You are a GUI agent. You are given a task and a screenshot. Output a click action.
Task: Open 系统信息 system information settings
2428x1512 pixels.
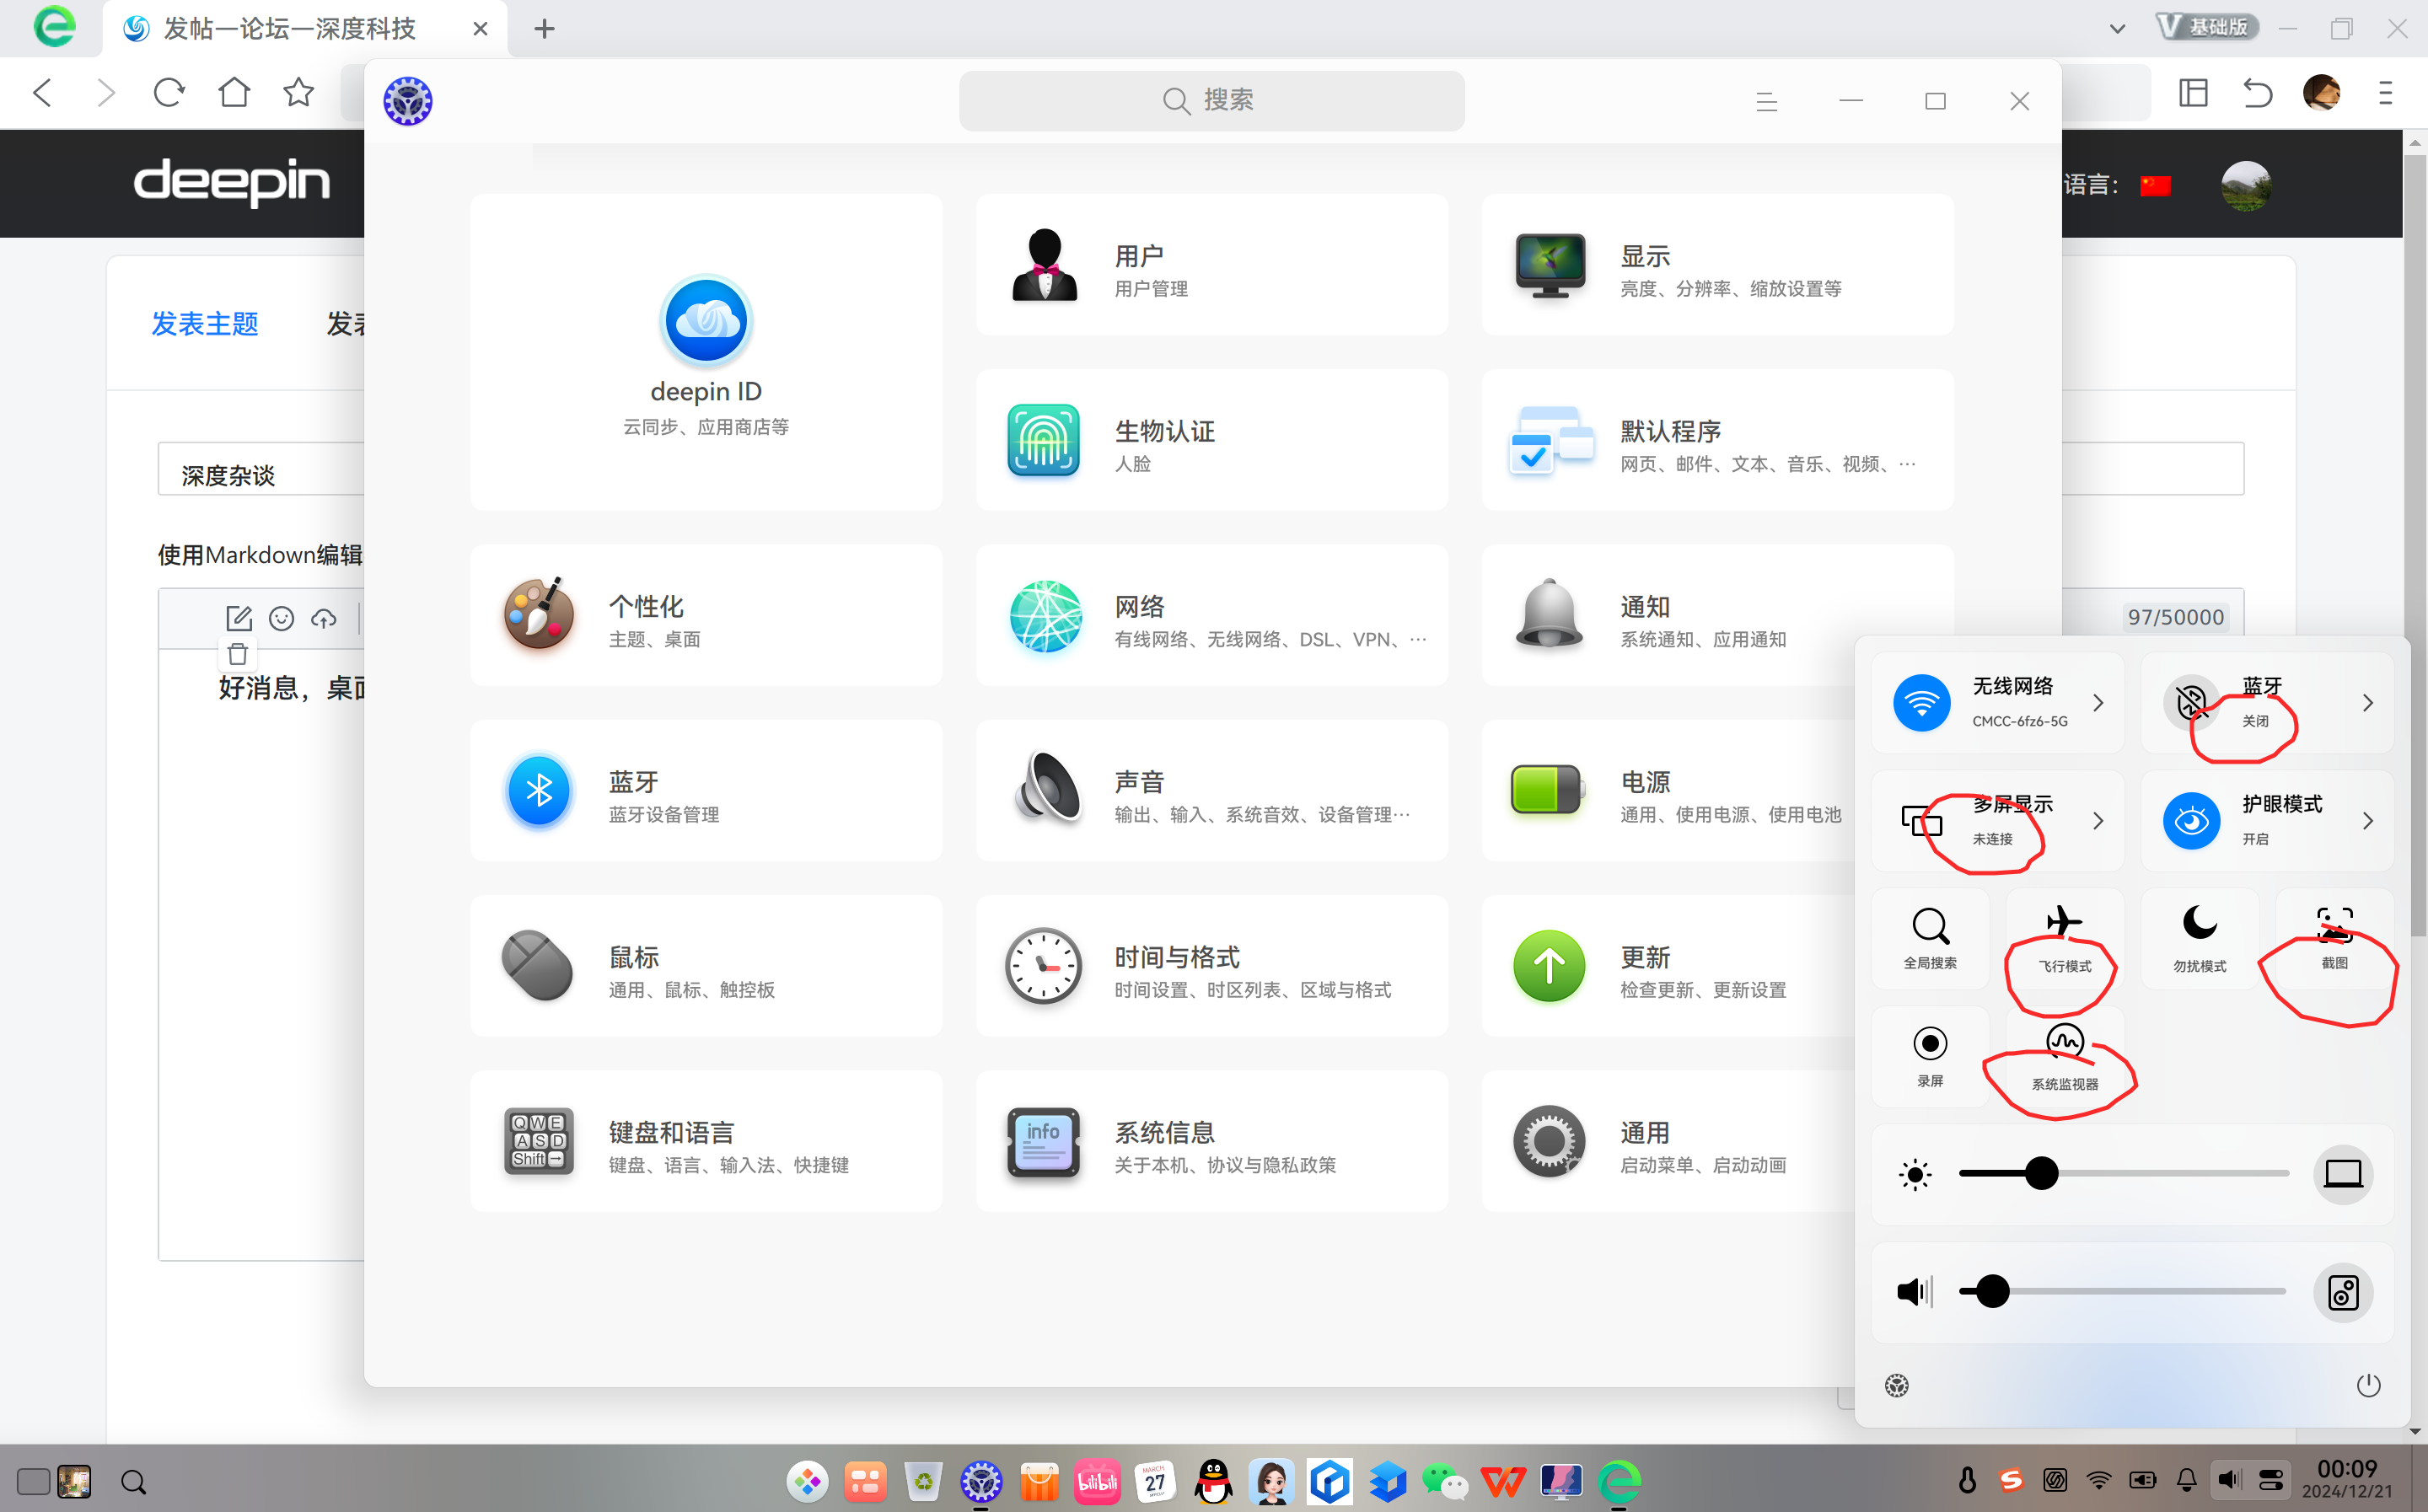(1211, 1141)
